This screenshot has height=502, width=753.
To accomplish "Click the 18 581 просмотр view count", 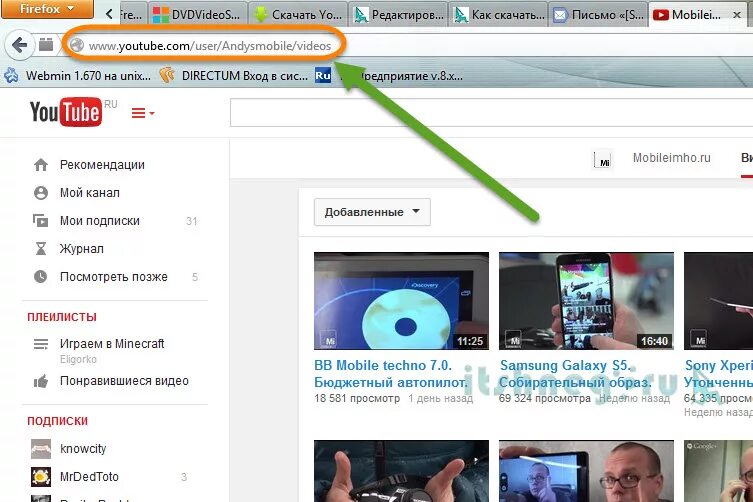I will [x=357, y=398].
